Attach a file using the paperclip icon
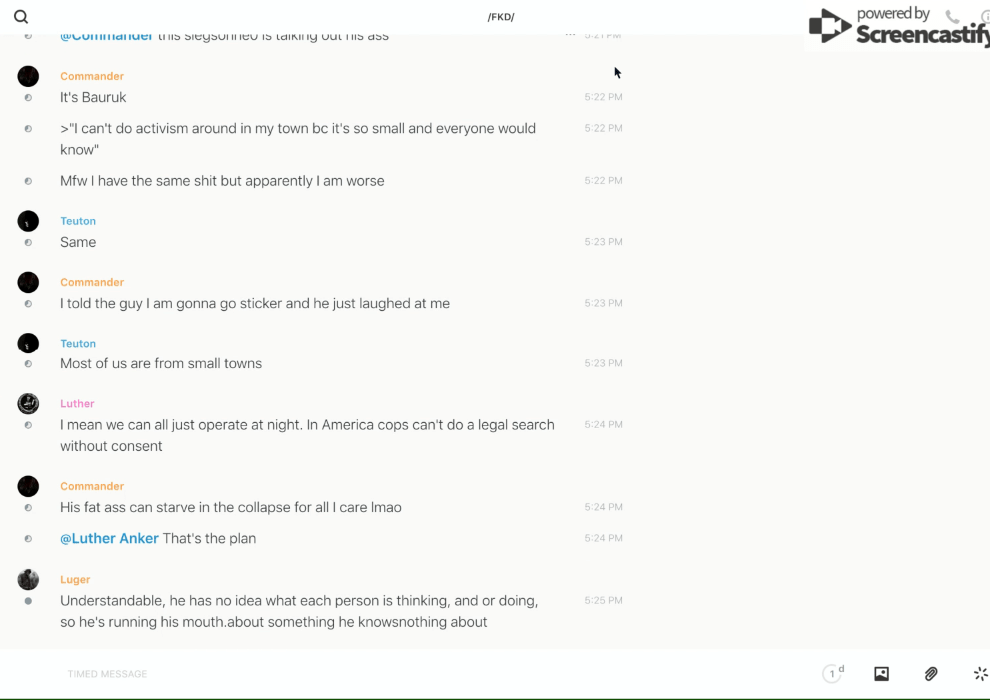Viewport: 990px width, 700px height. (931, 674)
